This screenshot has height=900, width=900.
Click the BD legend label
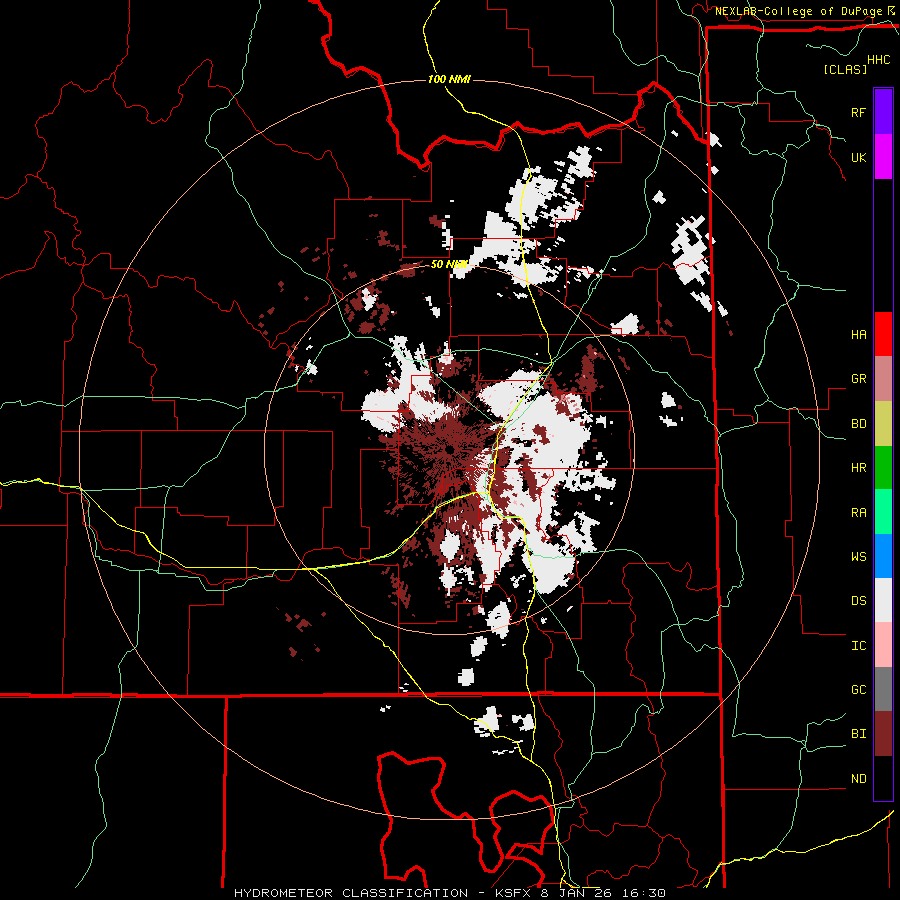point(858,424)
